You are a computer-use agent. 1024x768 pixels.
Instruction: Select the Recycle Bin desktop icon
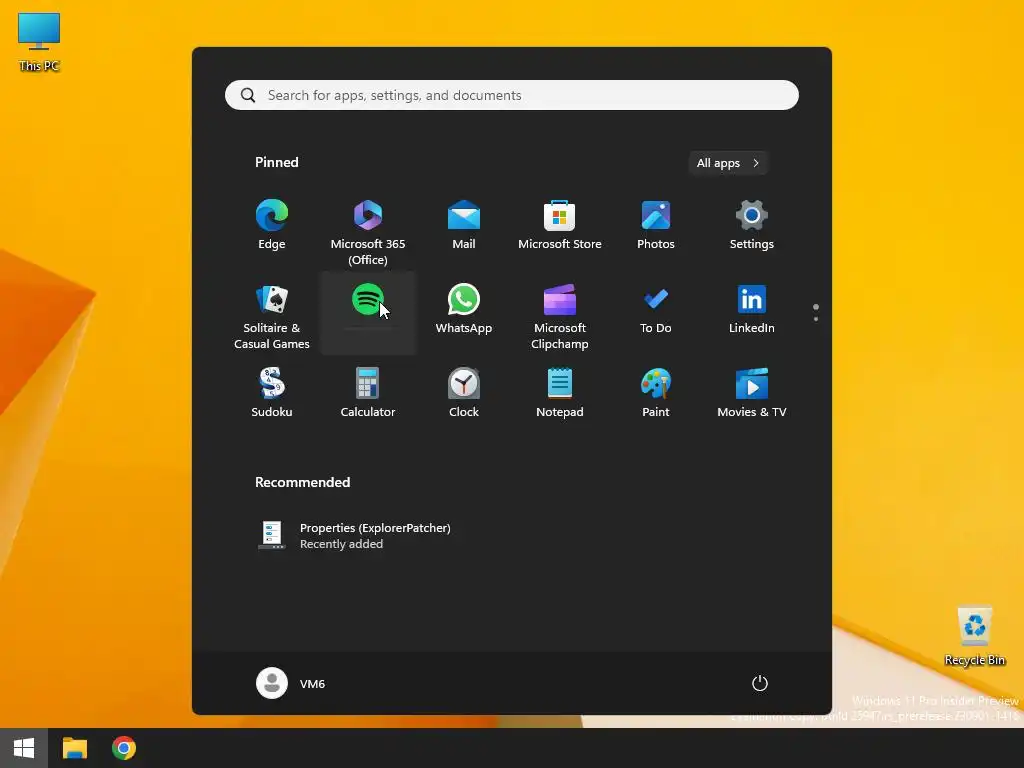click(974, 636)
